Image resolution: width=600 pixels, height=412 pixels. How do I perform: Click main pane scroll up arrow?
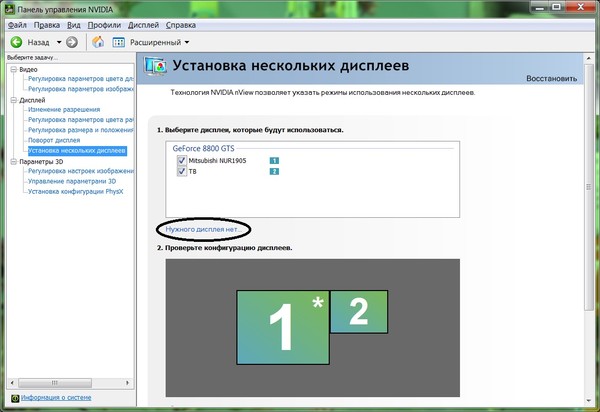(589, 58)
